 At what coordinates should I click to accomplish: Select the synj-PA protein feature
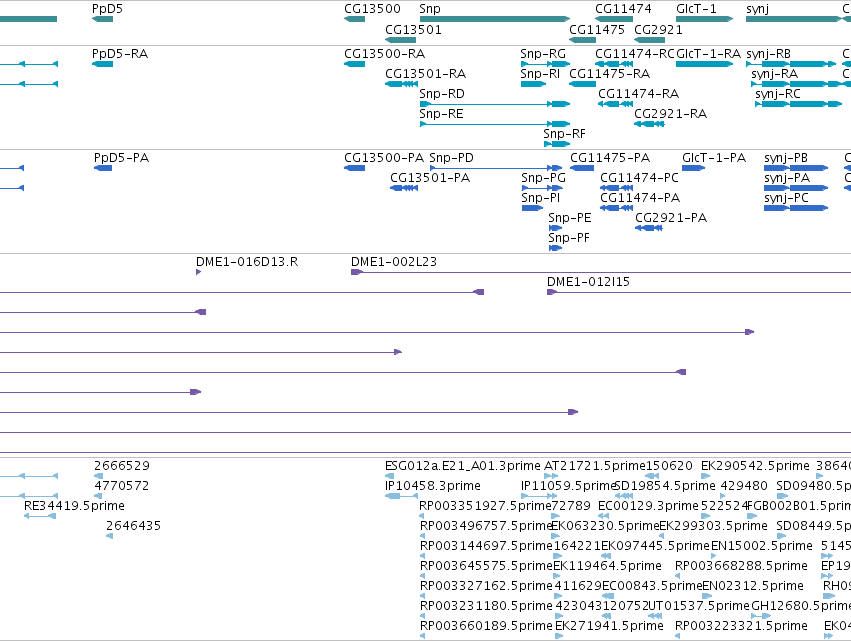[796, 188]
